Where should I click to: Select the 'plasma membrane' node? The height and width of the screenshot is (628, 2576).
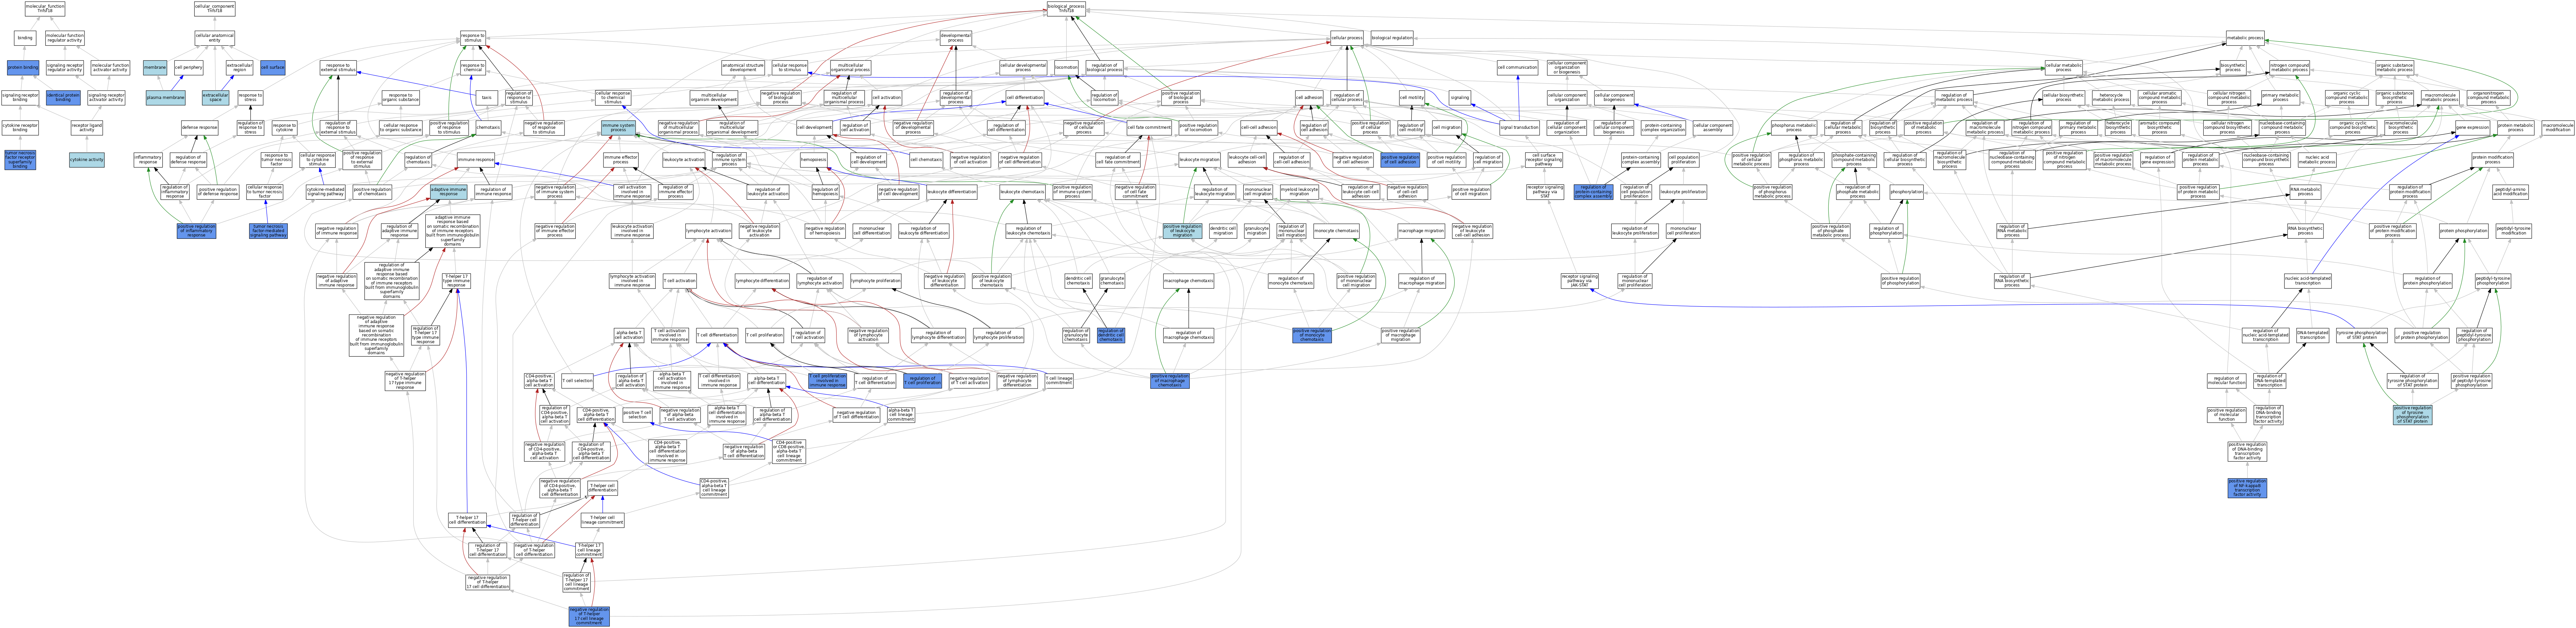pyautogui.click(x=165, y=98)
